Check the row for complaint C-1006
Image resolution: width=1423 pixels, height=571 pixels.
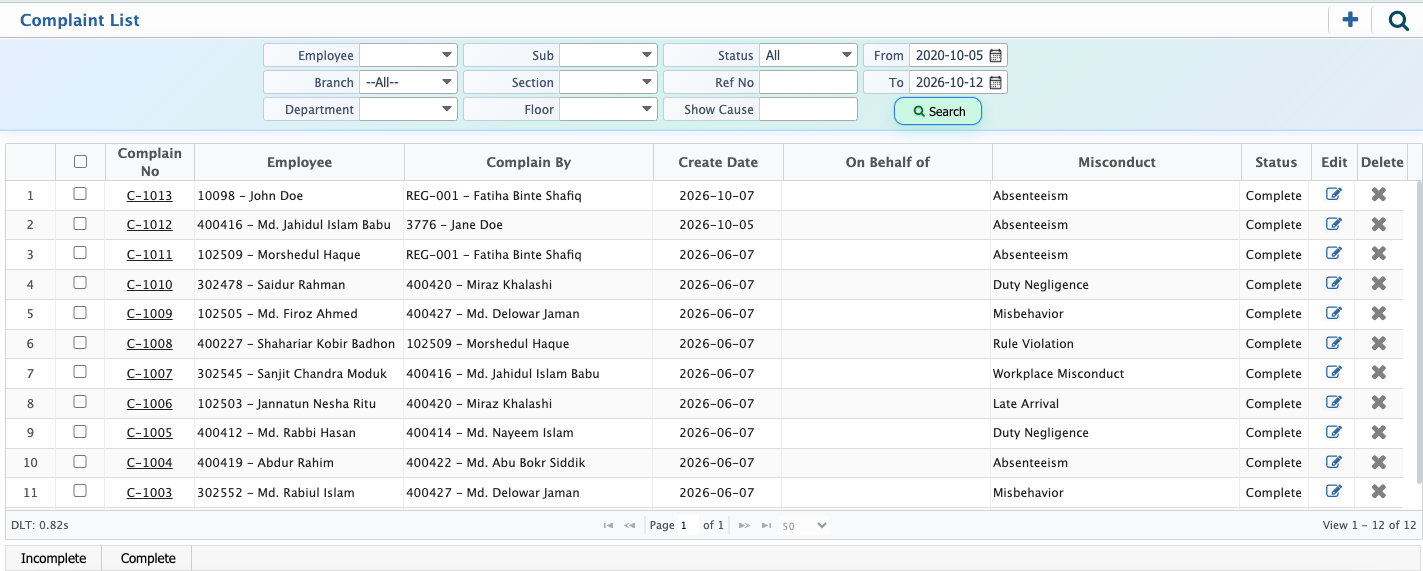[81, 402]
